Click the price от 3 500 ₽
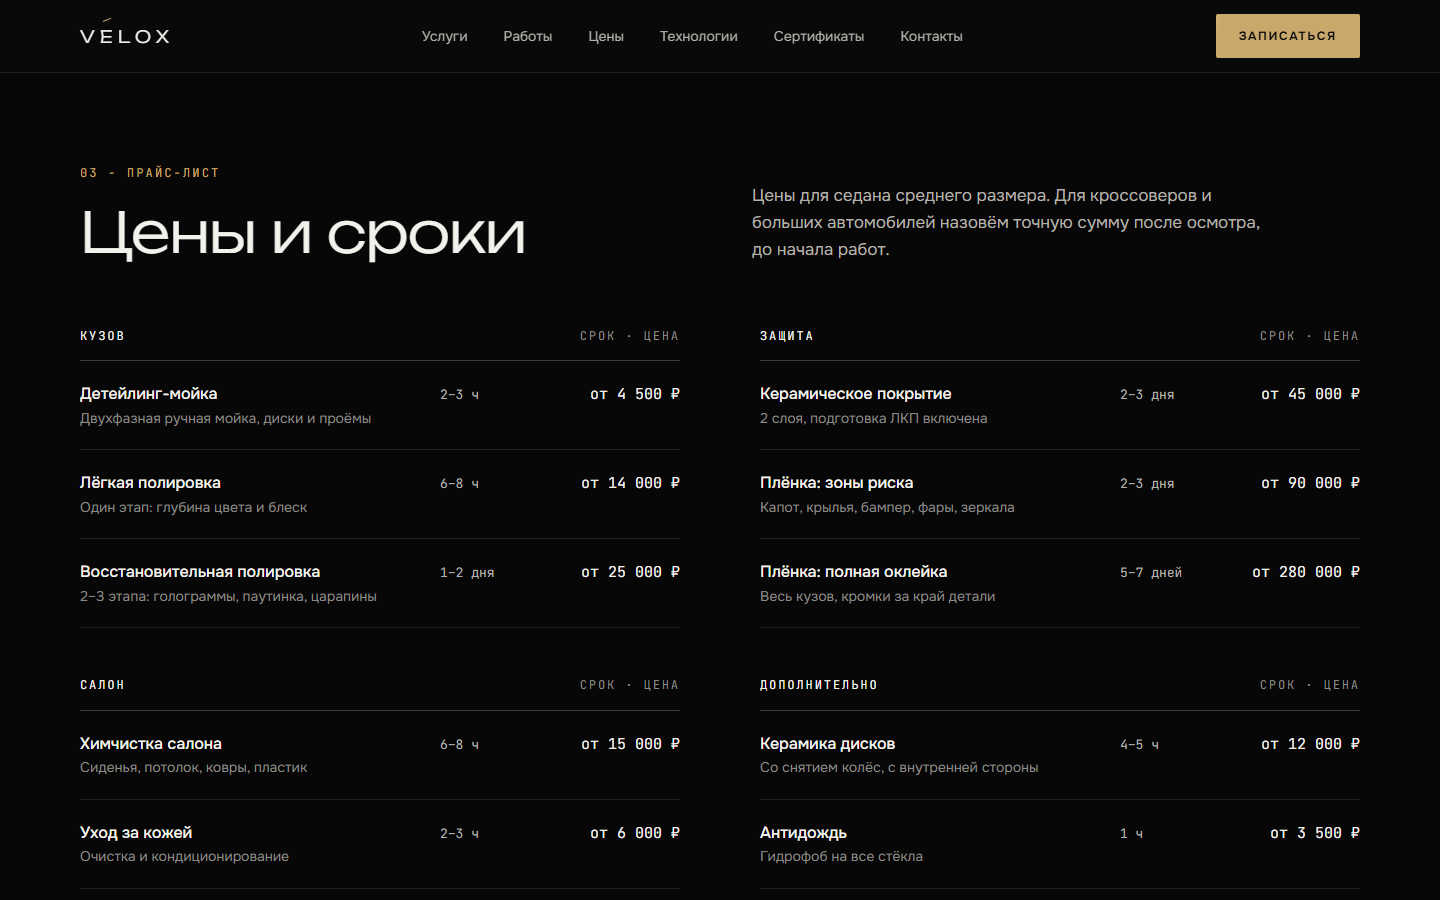 [1315, 833]
